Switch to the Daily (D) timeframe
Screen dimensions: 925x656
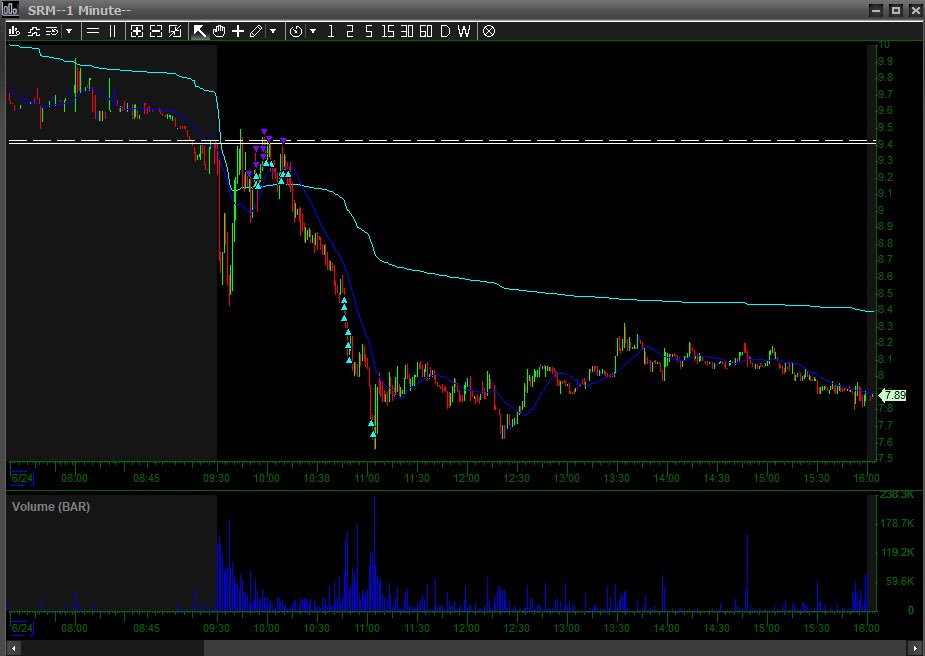point(445,31)
